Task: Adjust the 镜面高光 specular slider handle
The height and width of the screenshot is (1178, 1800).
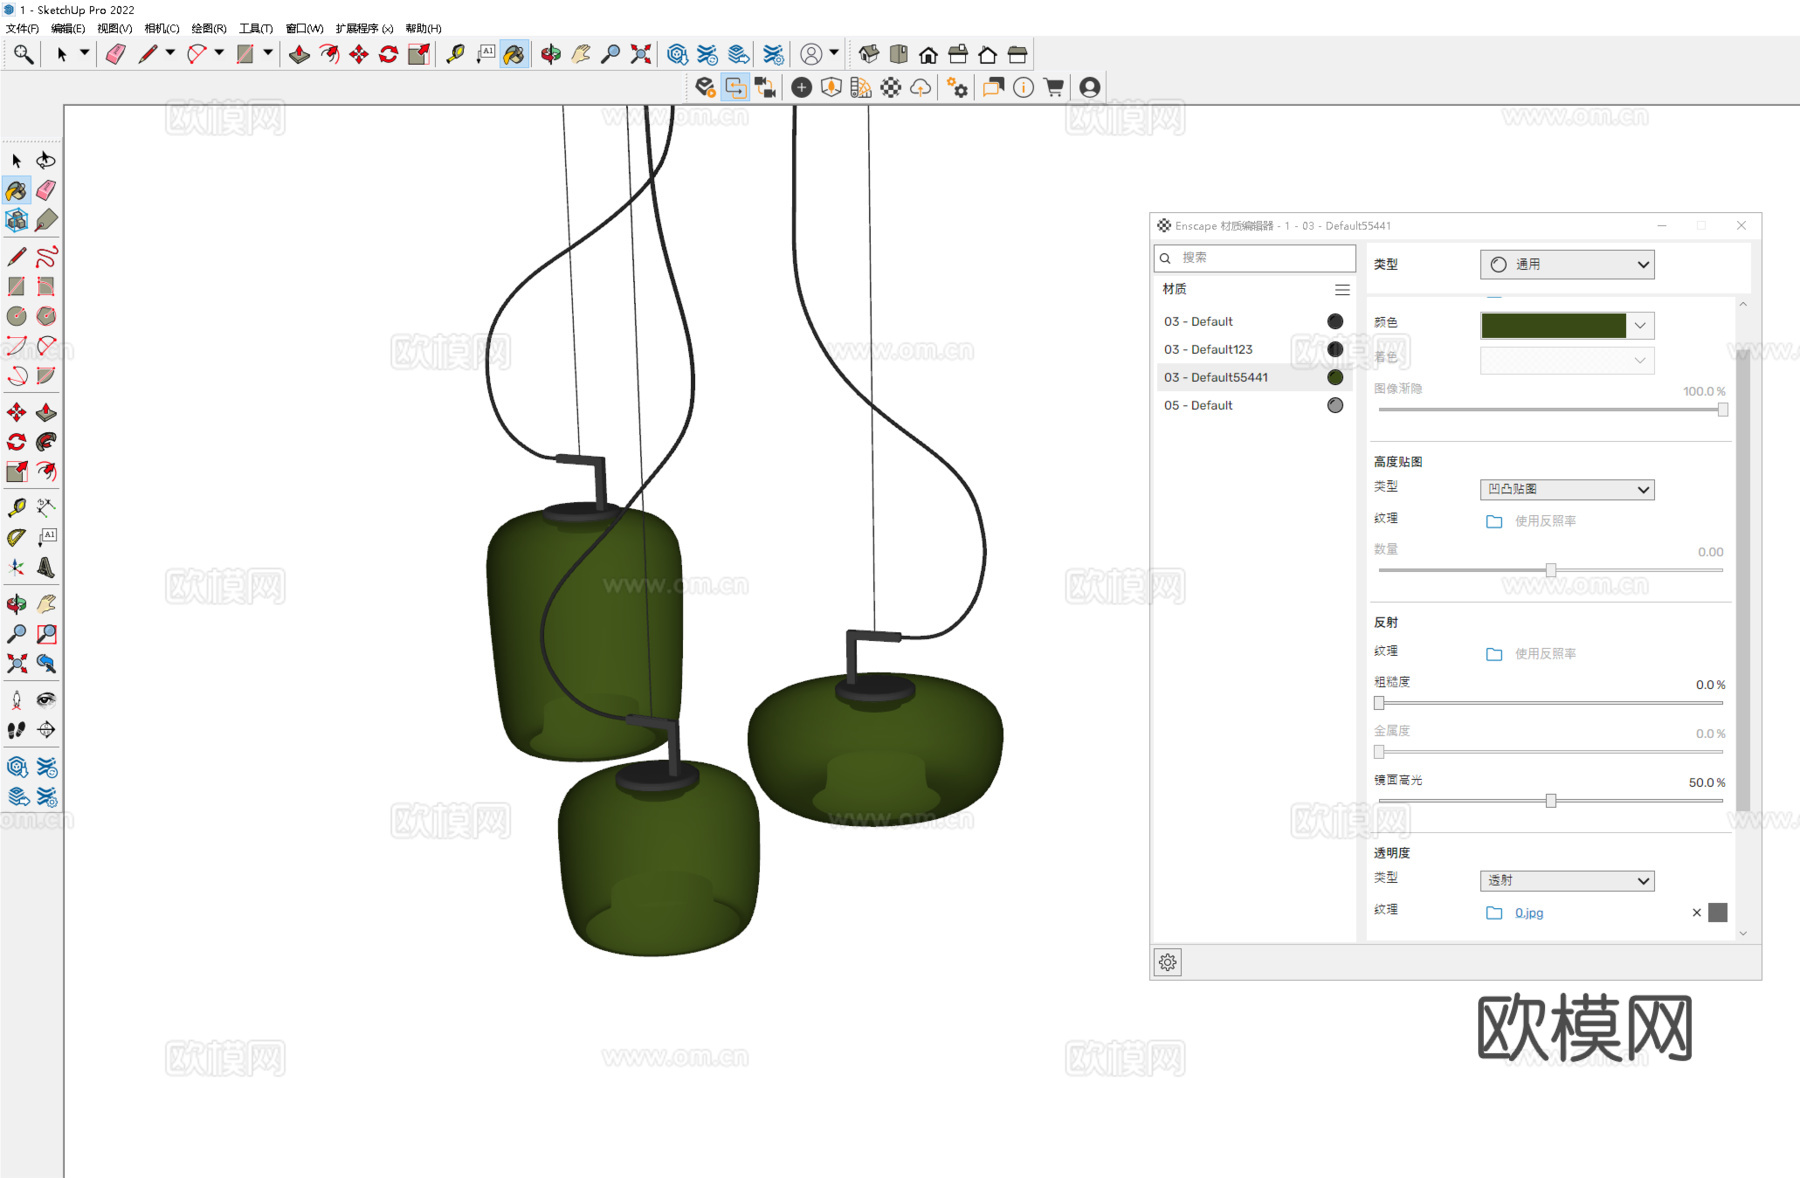Action: click(1551, 801)
